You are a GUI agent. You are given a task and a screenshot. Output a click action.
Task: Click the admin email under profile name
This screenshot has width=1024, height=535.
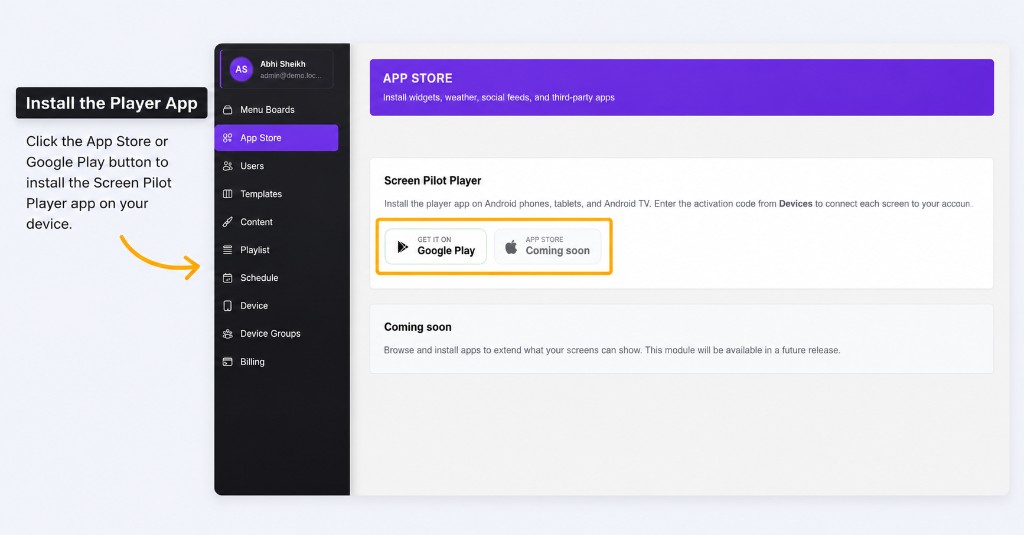coord(291,76)
